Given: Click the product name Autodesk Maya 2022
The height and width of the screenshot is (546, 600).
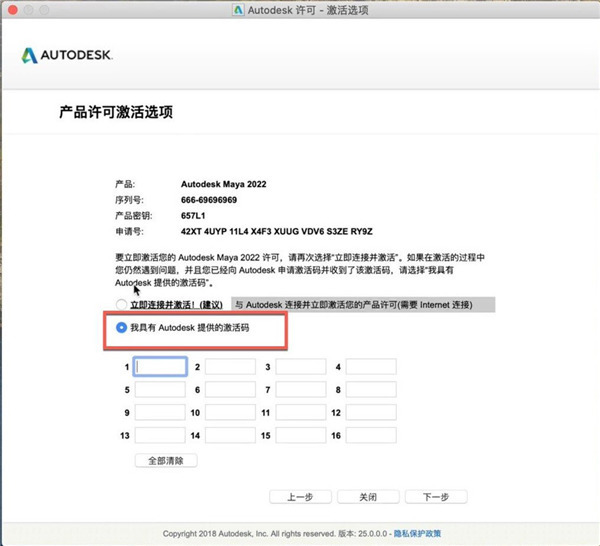Looking at the screenshot, I should 223,184.
